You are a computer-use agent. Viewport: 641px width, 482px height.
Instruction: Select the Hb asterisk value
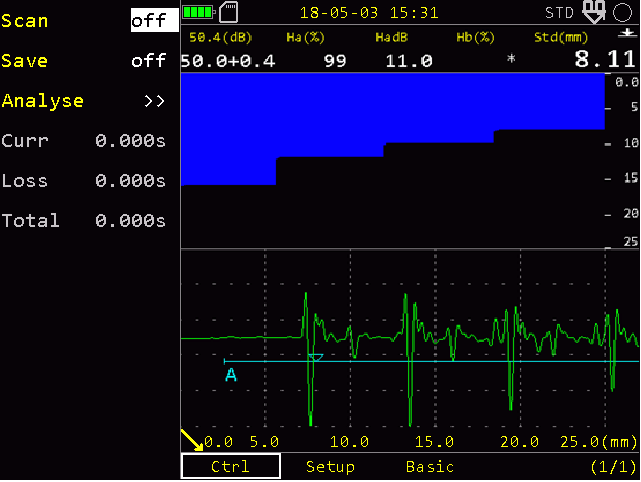[x=511, y=59]
